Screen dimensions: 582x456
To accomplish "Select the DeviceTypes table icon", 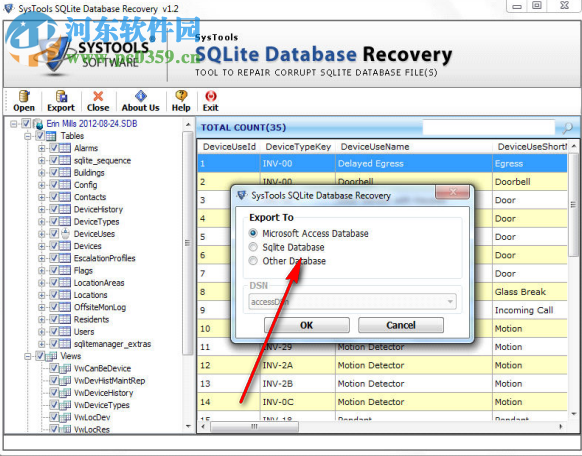I will tap(65, 222).
